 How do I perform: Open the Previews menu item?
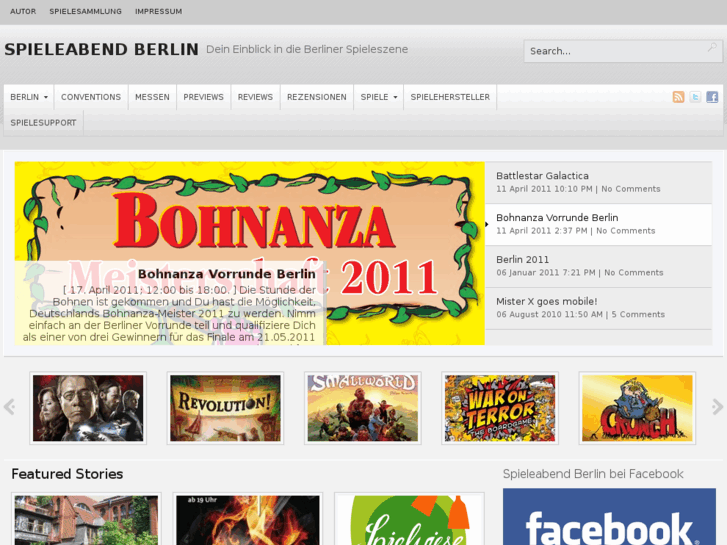point(204,97)
